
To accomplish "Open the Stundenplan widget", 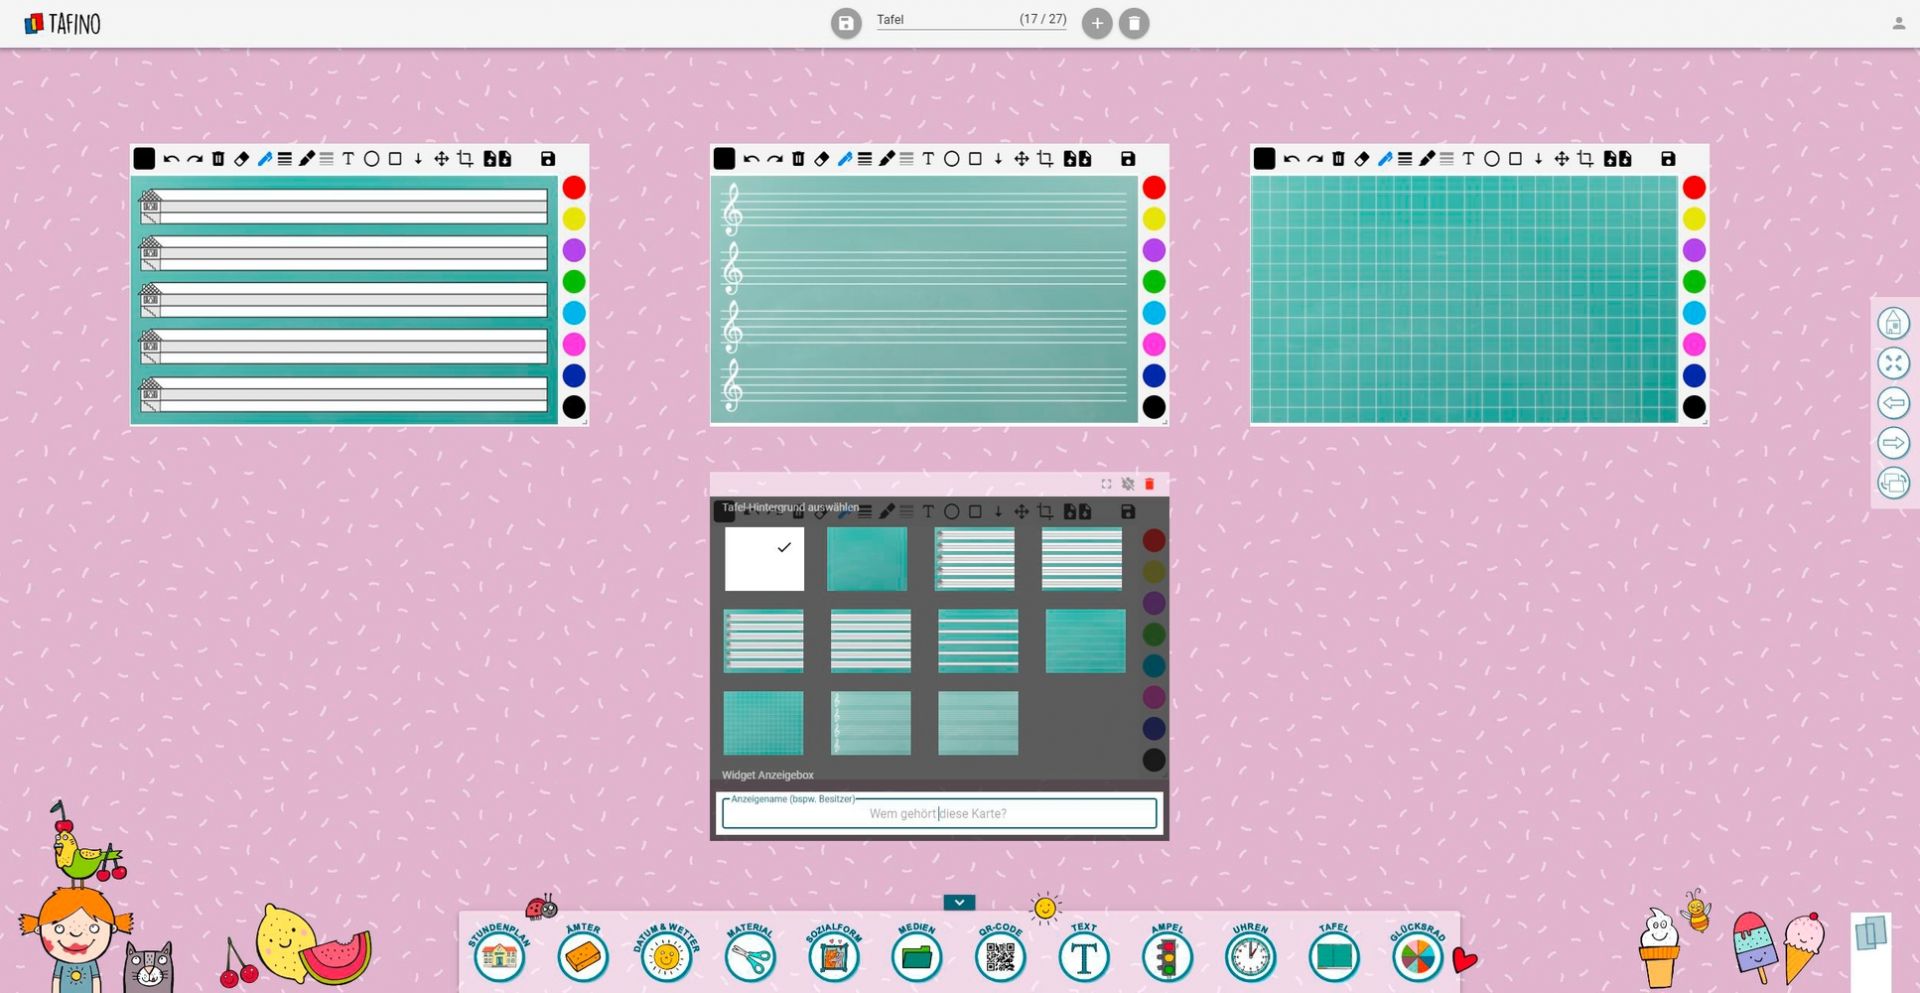I will 499,957.
